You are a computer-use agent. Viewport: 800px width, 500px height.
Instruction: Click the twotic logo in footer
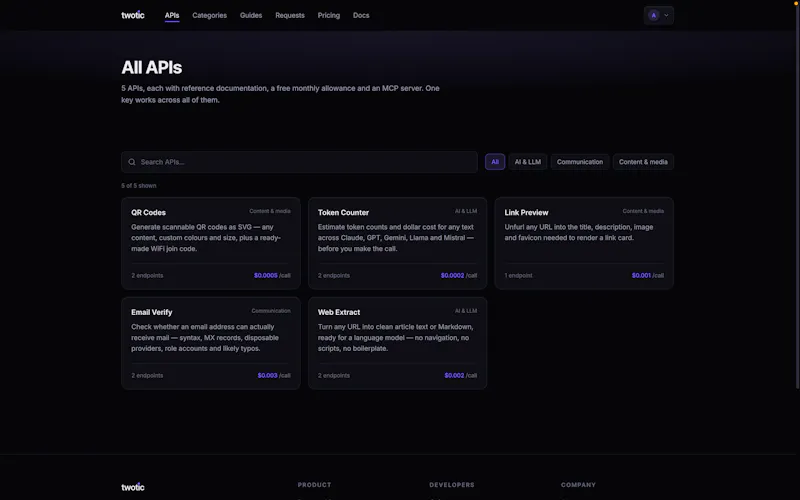[x=133, y=487]
